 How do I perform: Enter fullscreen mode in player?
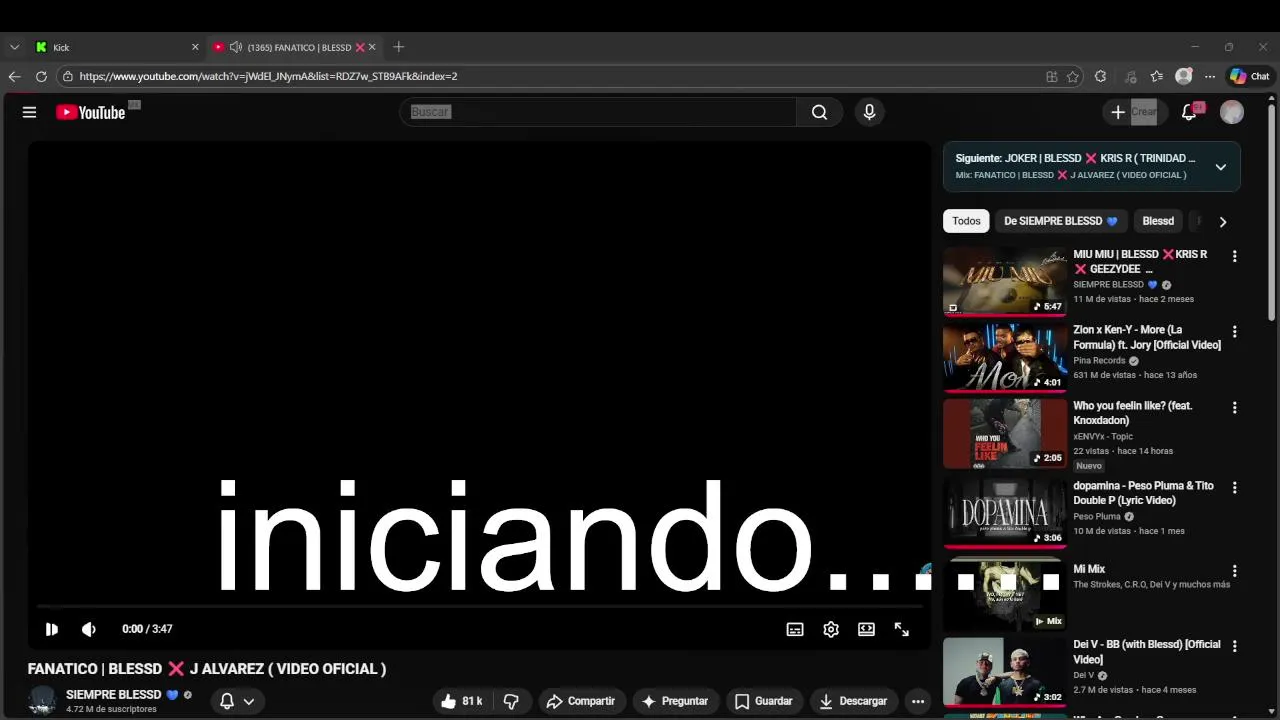pyautogui.click(x=902, y=629)
